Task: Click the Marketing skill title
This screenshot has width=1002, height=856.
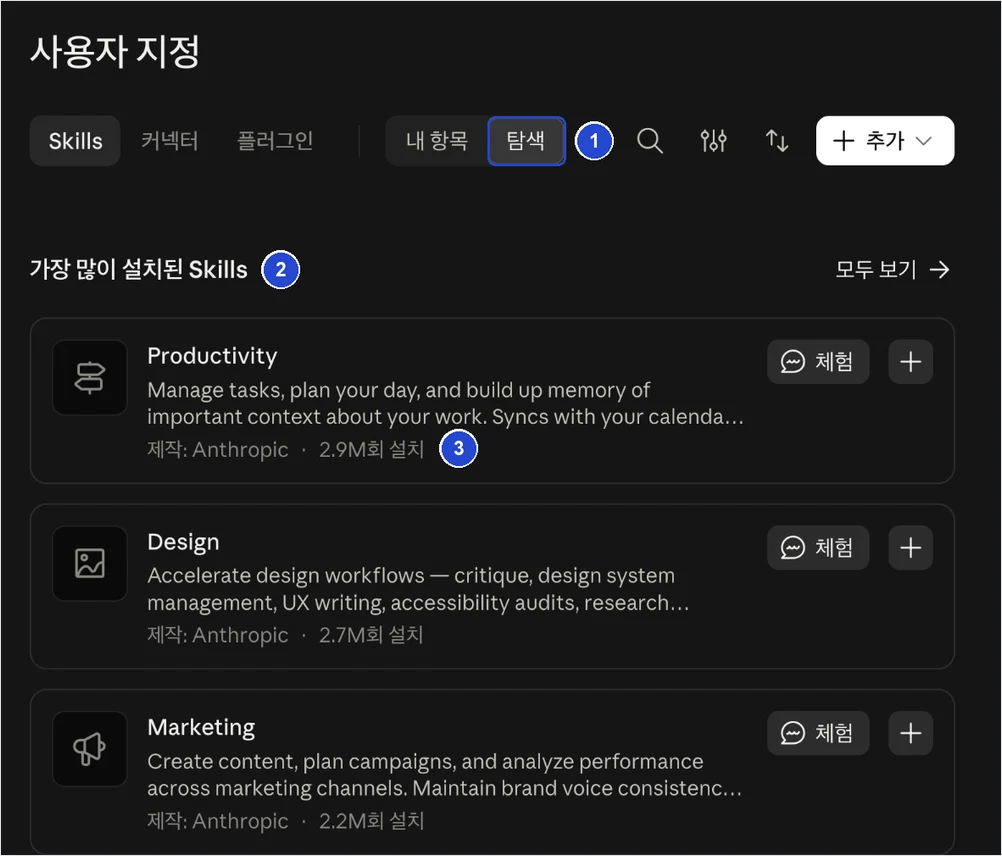Action: click(201, 727)
